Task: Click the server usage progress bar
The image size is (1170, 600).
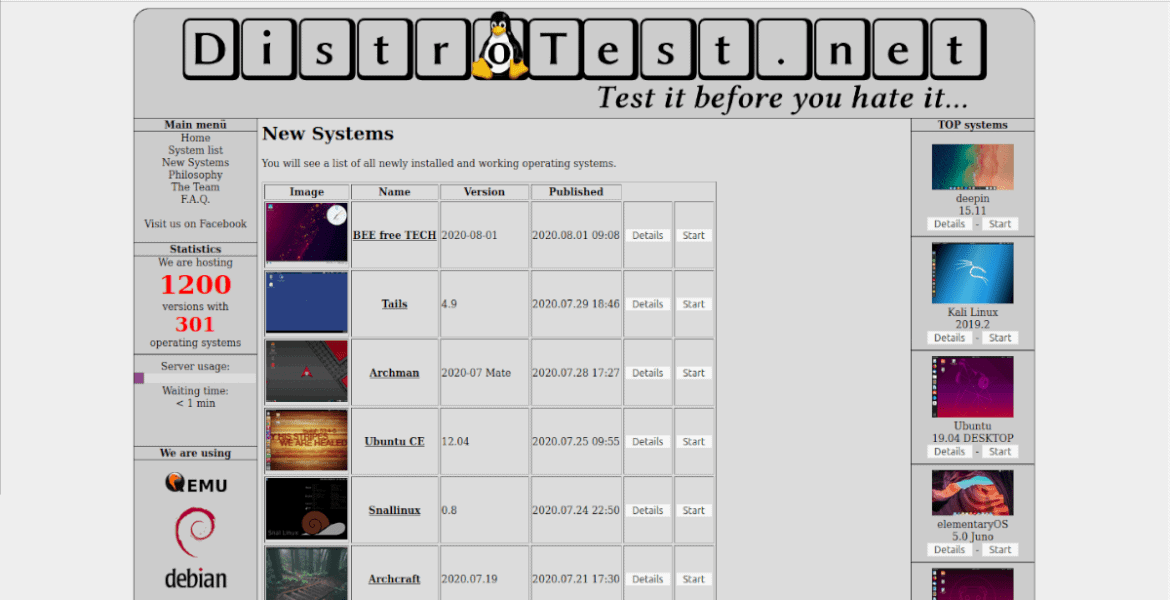Action: [x=195, y=378]
